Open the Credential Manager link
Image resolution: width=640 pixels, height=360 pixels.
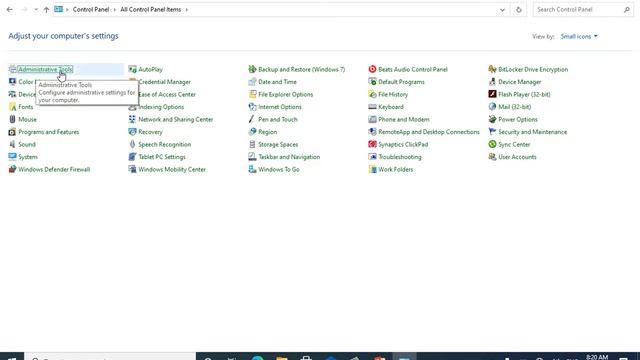pyautogui.click(x=164, y=82)
